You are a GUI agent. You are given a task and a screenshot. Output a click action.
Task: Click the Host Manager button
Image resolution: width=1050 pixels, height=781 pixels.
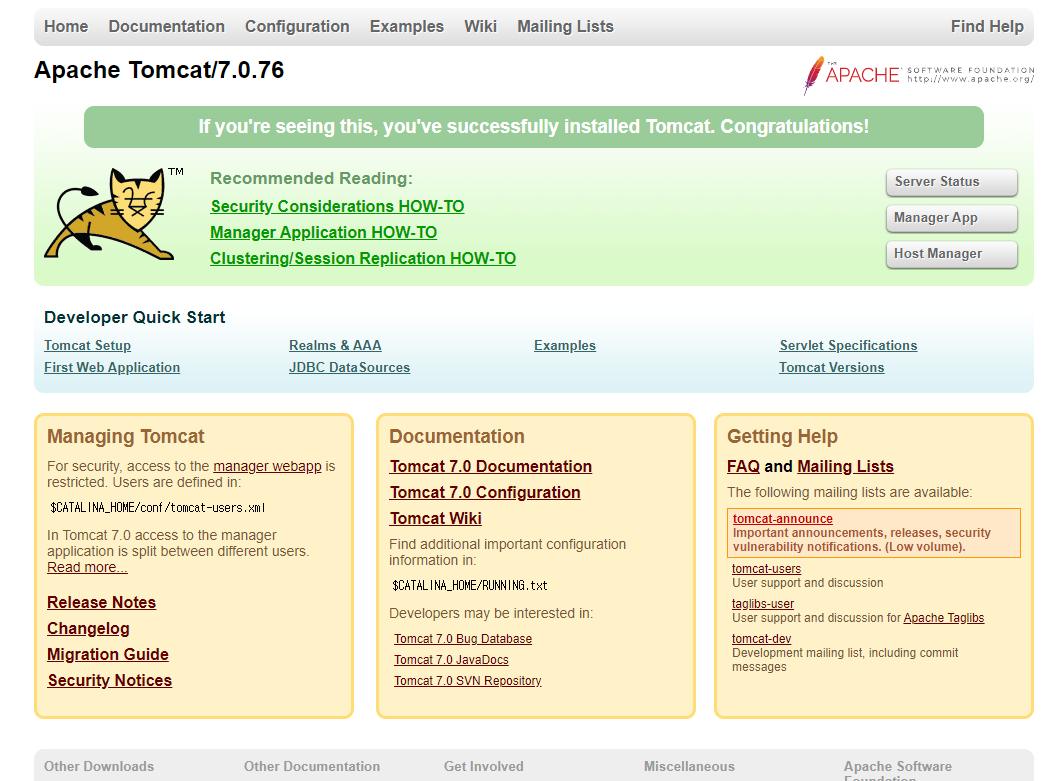pyautogui.click(x=952, y=255)
